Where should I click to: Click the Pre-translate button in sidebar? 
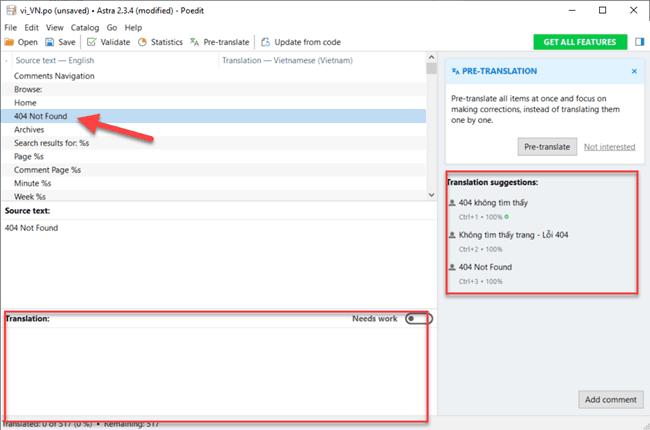(547, 147)
